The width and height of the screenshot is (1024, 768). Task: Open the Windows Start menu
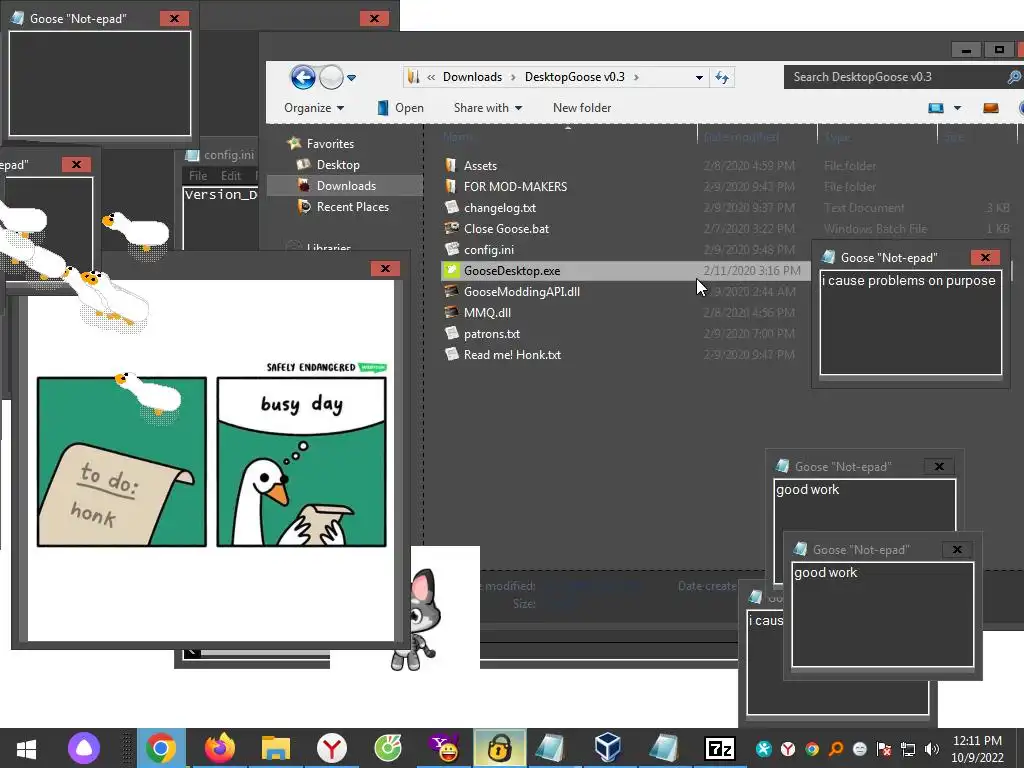tap(26, 748)
